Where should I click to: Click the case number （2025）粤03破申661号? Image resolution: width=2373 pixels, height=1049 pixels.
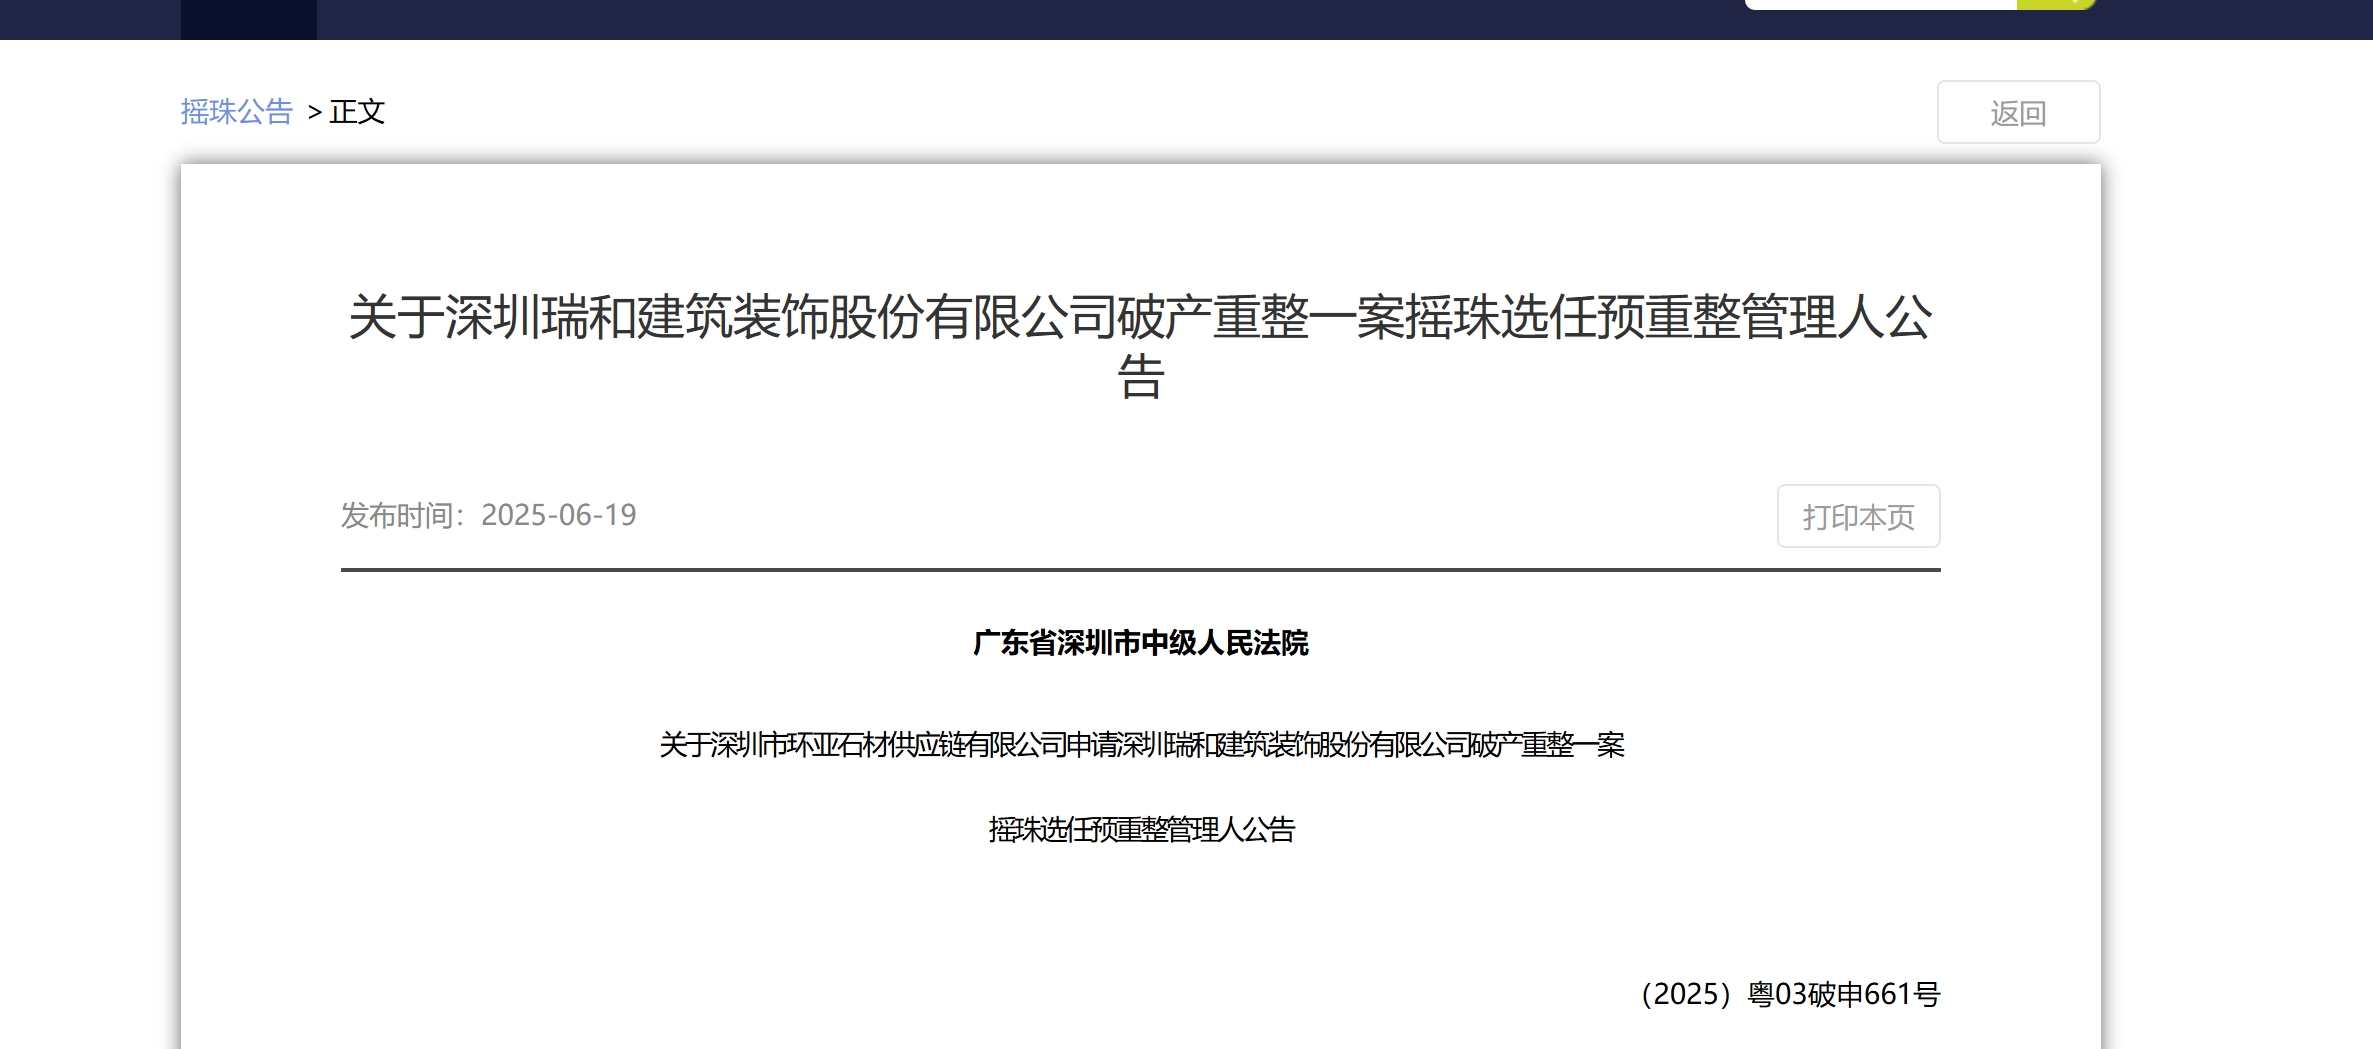[x=1789, y=994]
